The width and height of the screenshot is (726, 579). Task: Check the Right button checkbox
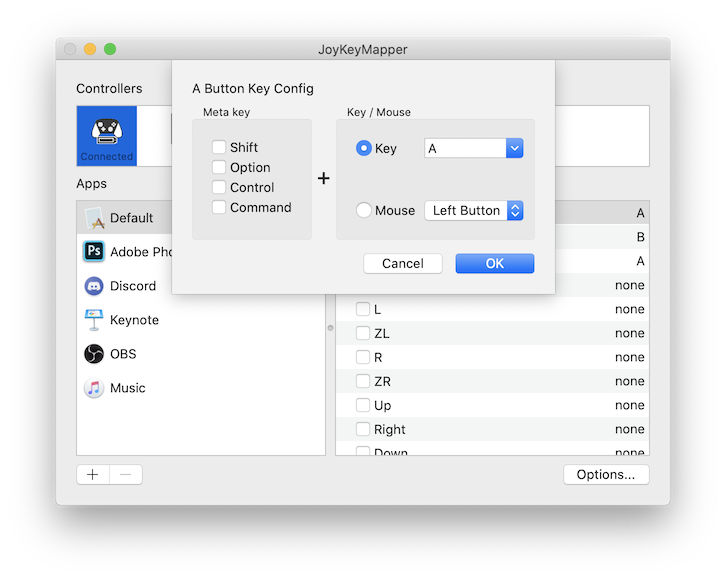tap(363, 429)
